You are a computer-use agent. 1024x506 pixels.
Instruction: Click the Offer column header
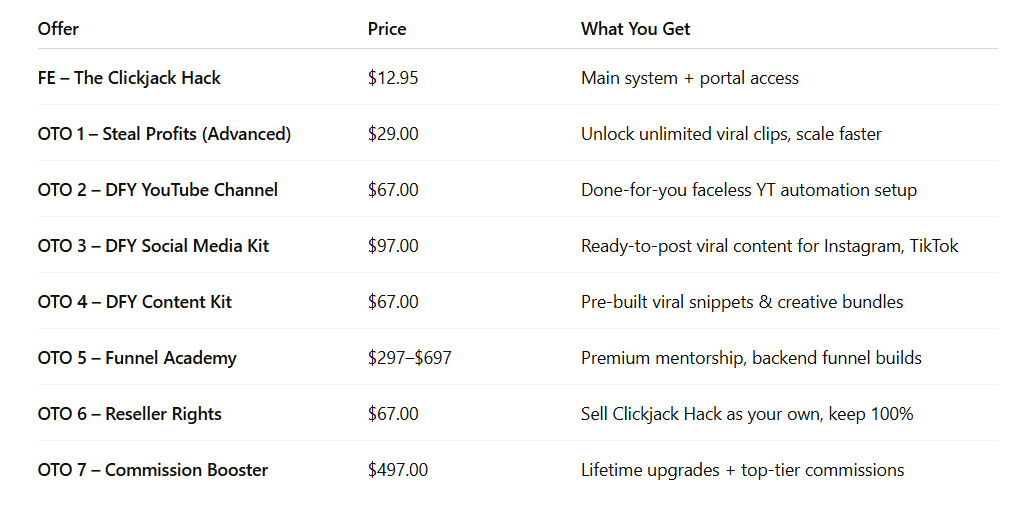(x=58, y=29)
